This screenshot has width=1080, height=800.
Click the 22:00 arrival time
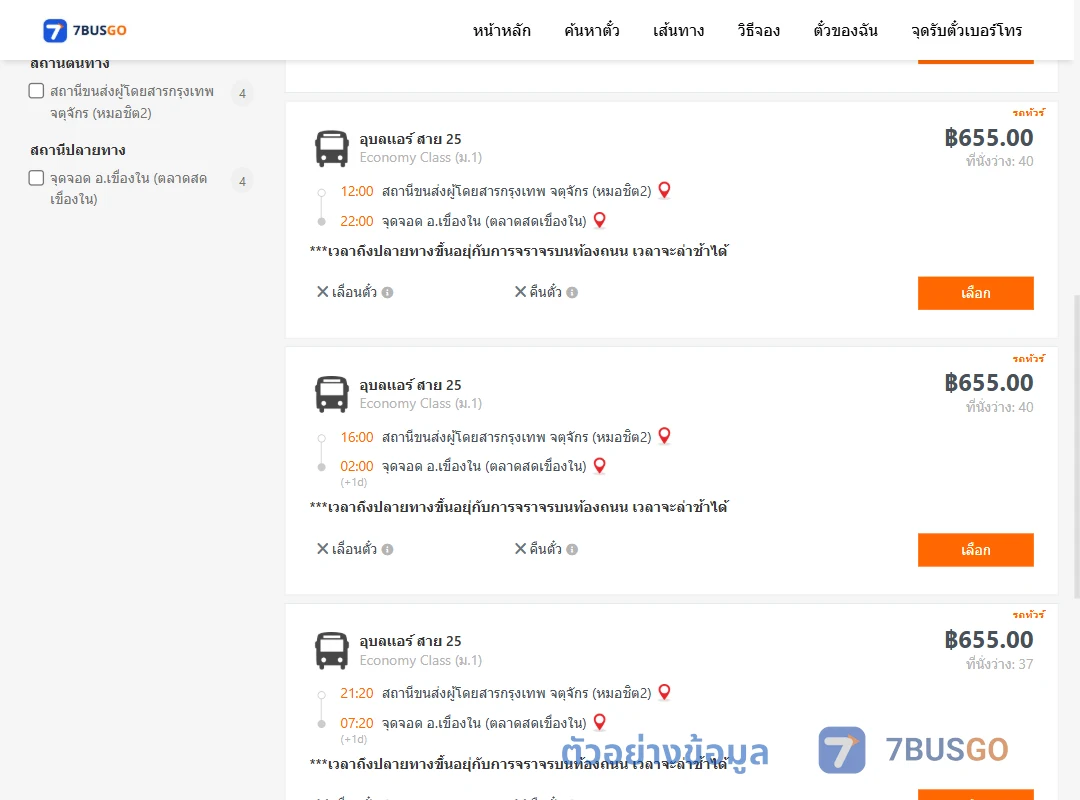[x=357, y=221]
